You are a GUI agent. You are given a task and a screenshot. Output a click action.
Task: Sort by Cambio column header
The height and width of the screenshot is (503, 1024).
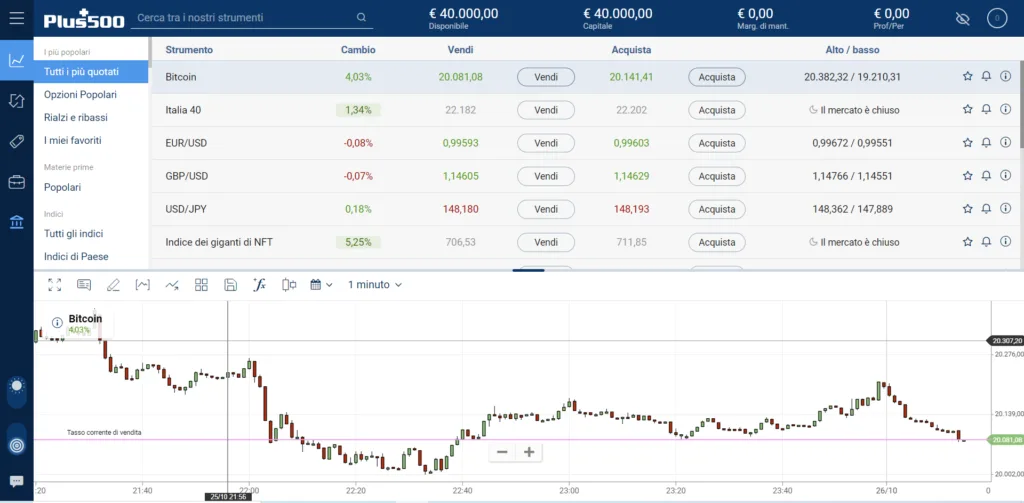[x=358, y=50]
